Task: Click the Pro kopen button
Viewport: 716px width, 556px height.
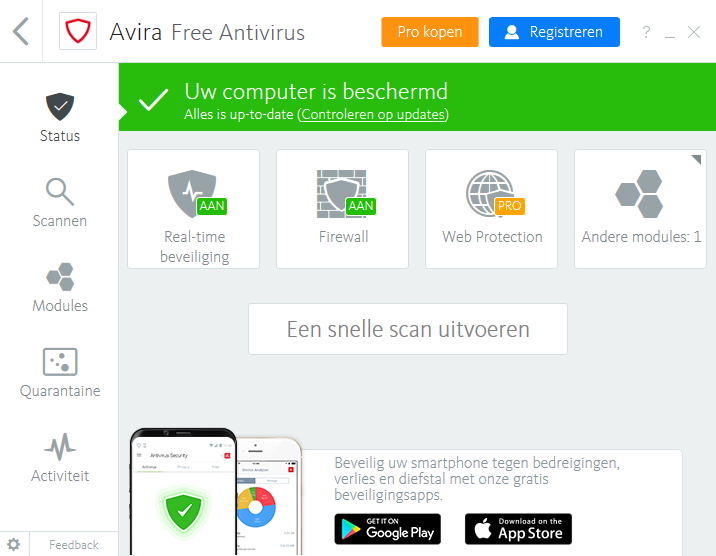Action: coord(430,32)
